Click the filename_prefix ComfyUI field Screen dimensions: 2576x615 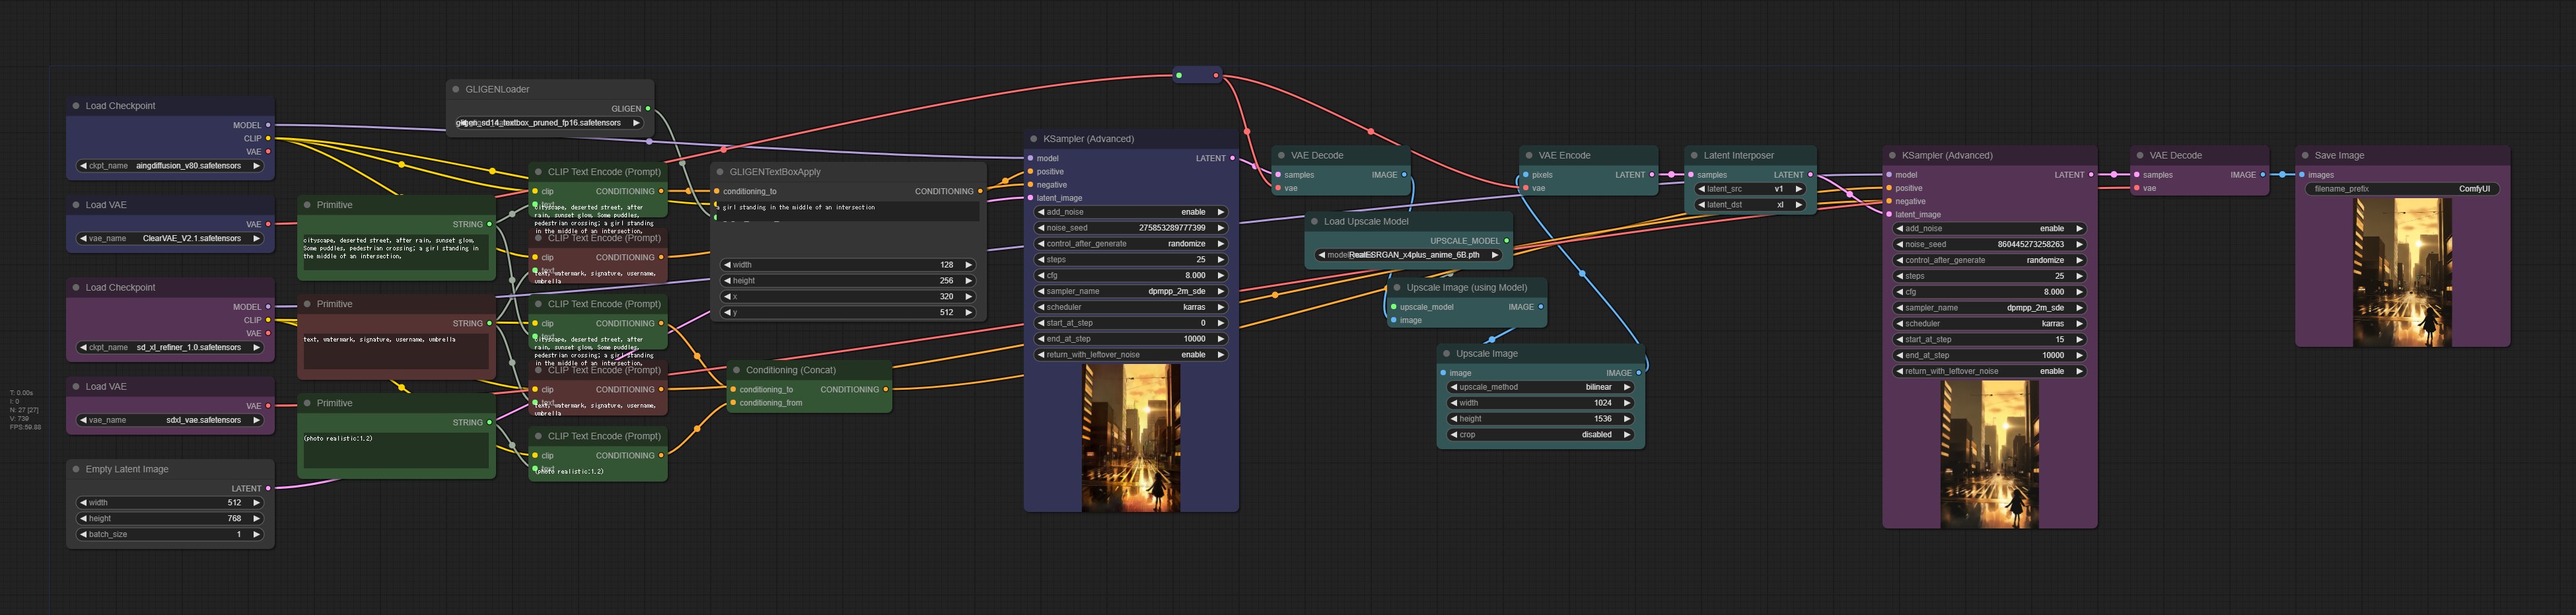click(2402, 189)
